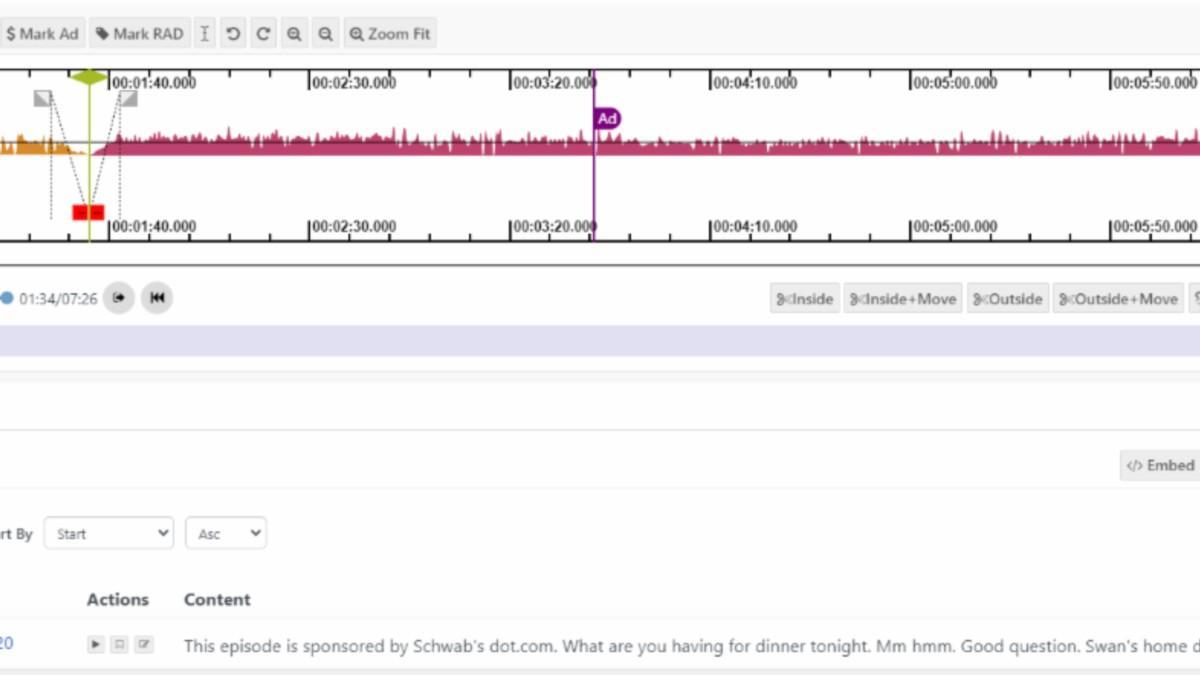This screenshot has height=675, width=1200.
Task: Click the Inside+Move cut button
Action: point(903,298)
